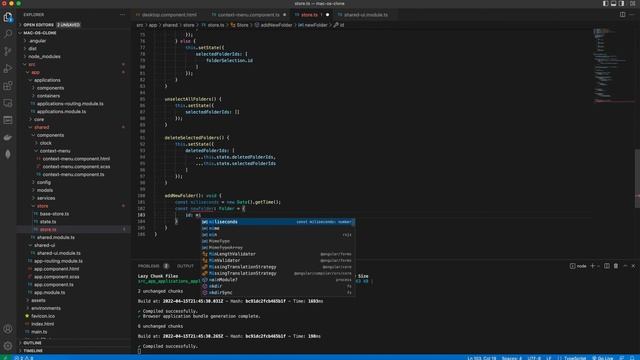Screen dimensions: 640x360
Task: Toggle the primary sidebar layout icon
Action: (605, 3)
